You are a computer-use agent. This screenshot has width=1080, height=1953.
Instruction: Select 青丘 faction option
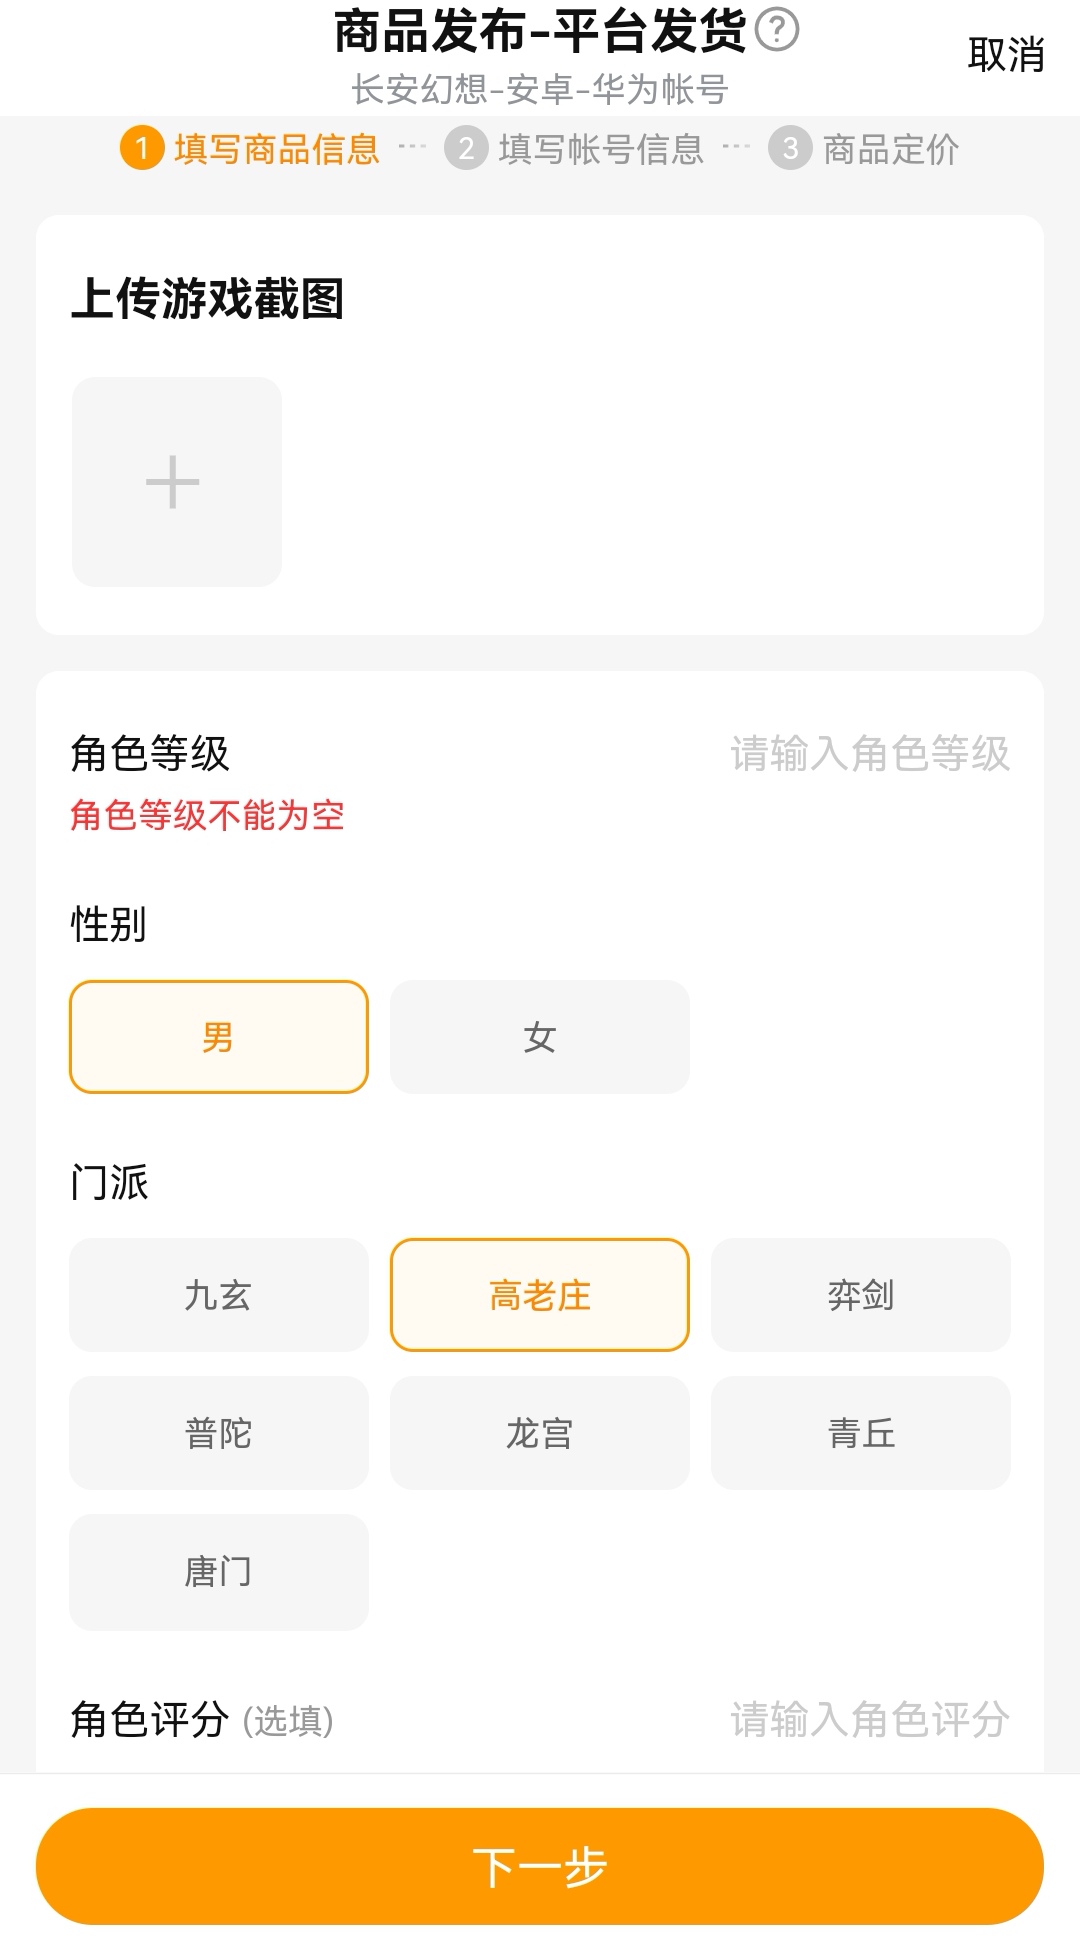pos(860,1433)
